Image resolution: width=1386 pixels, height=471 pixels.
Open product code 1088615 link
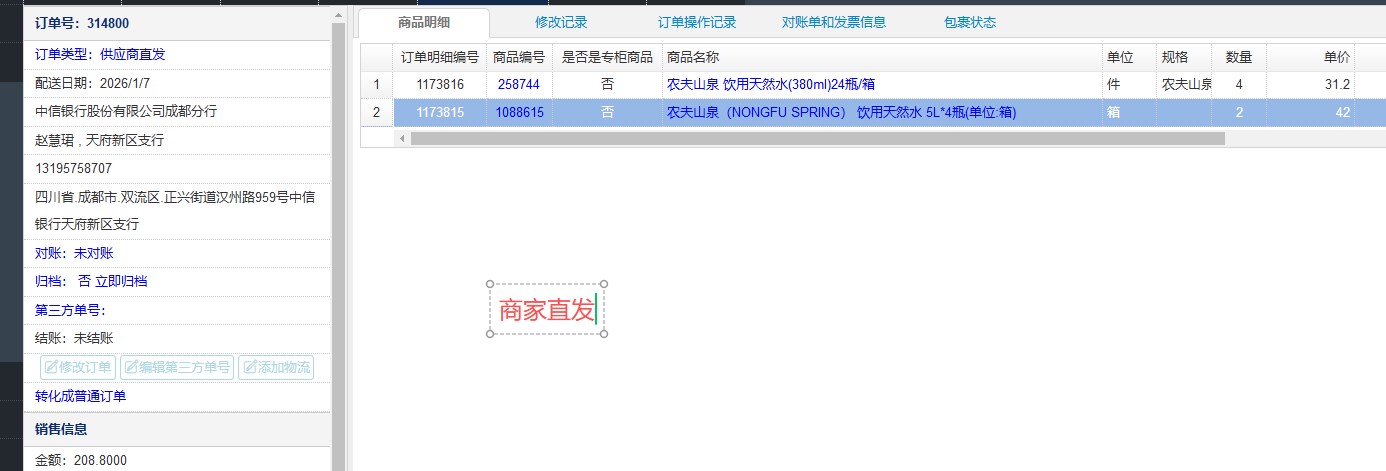click(x=519, y=113)
